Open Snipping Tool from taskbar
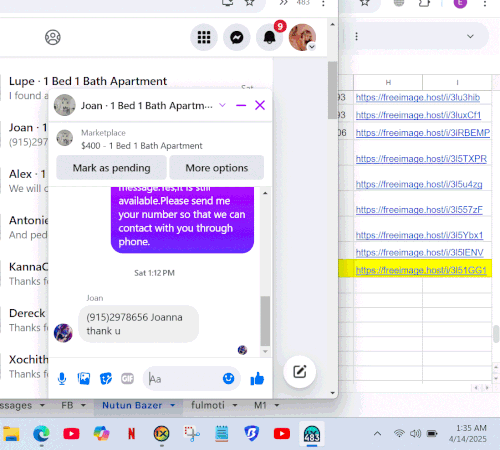This screenshot has height=450, width=500. pos(192,434)
